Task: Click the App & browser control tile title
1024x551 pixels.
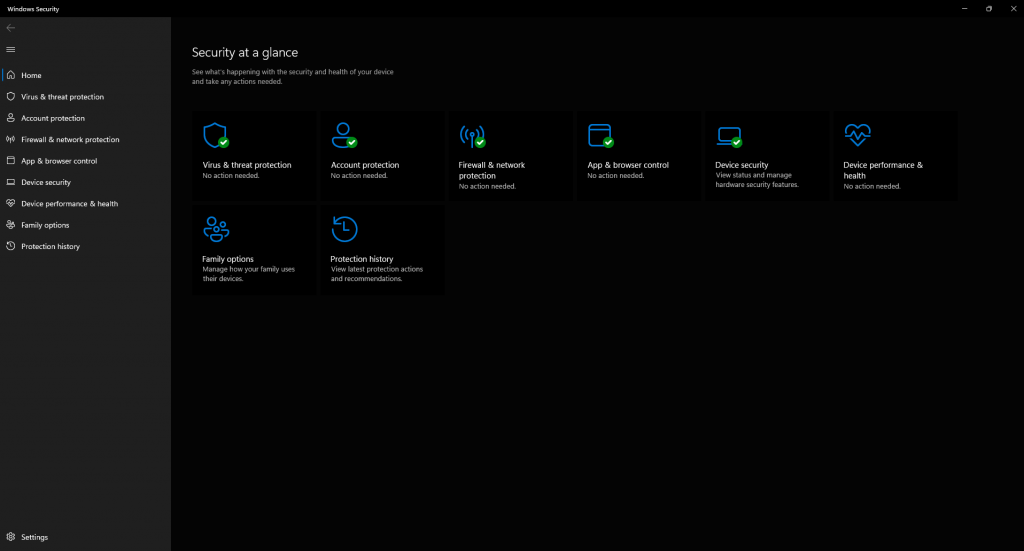Action: pyautogui.click(x=628, y=165)
